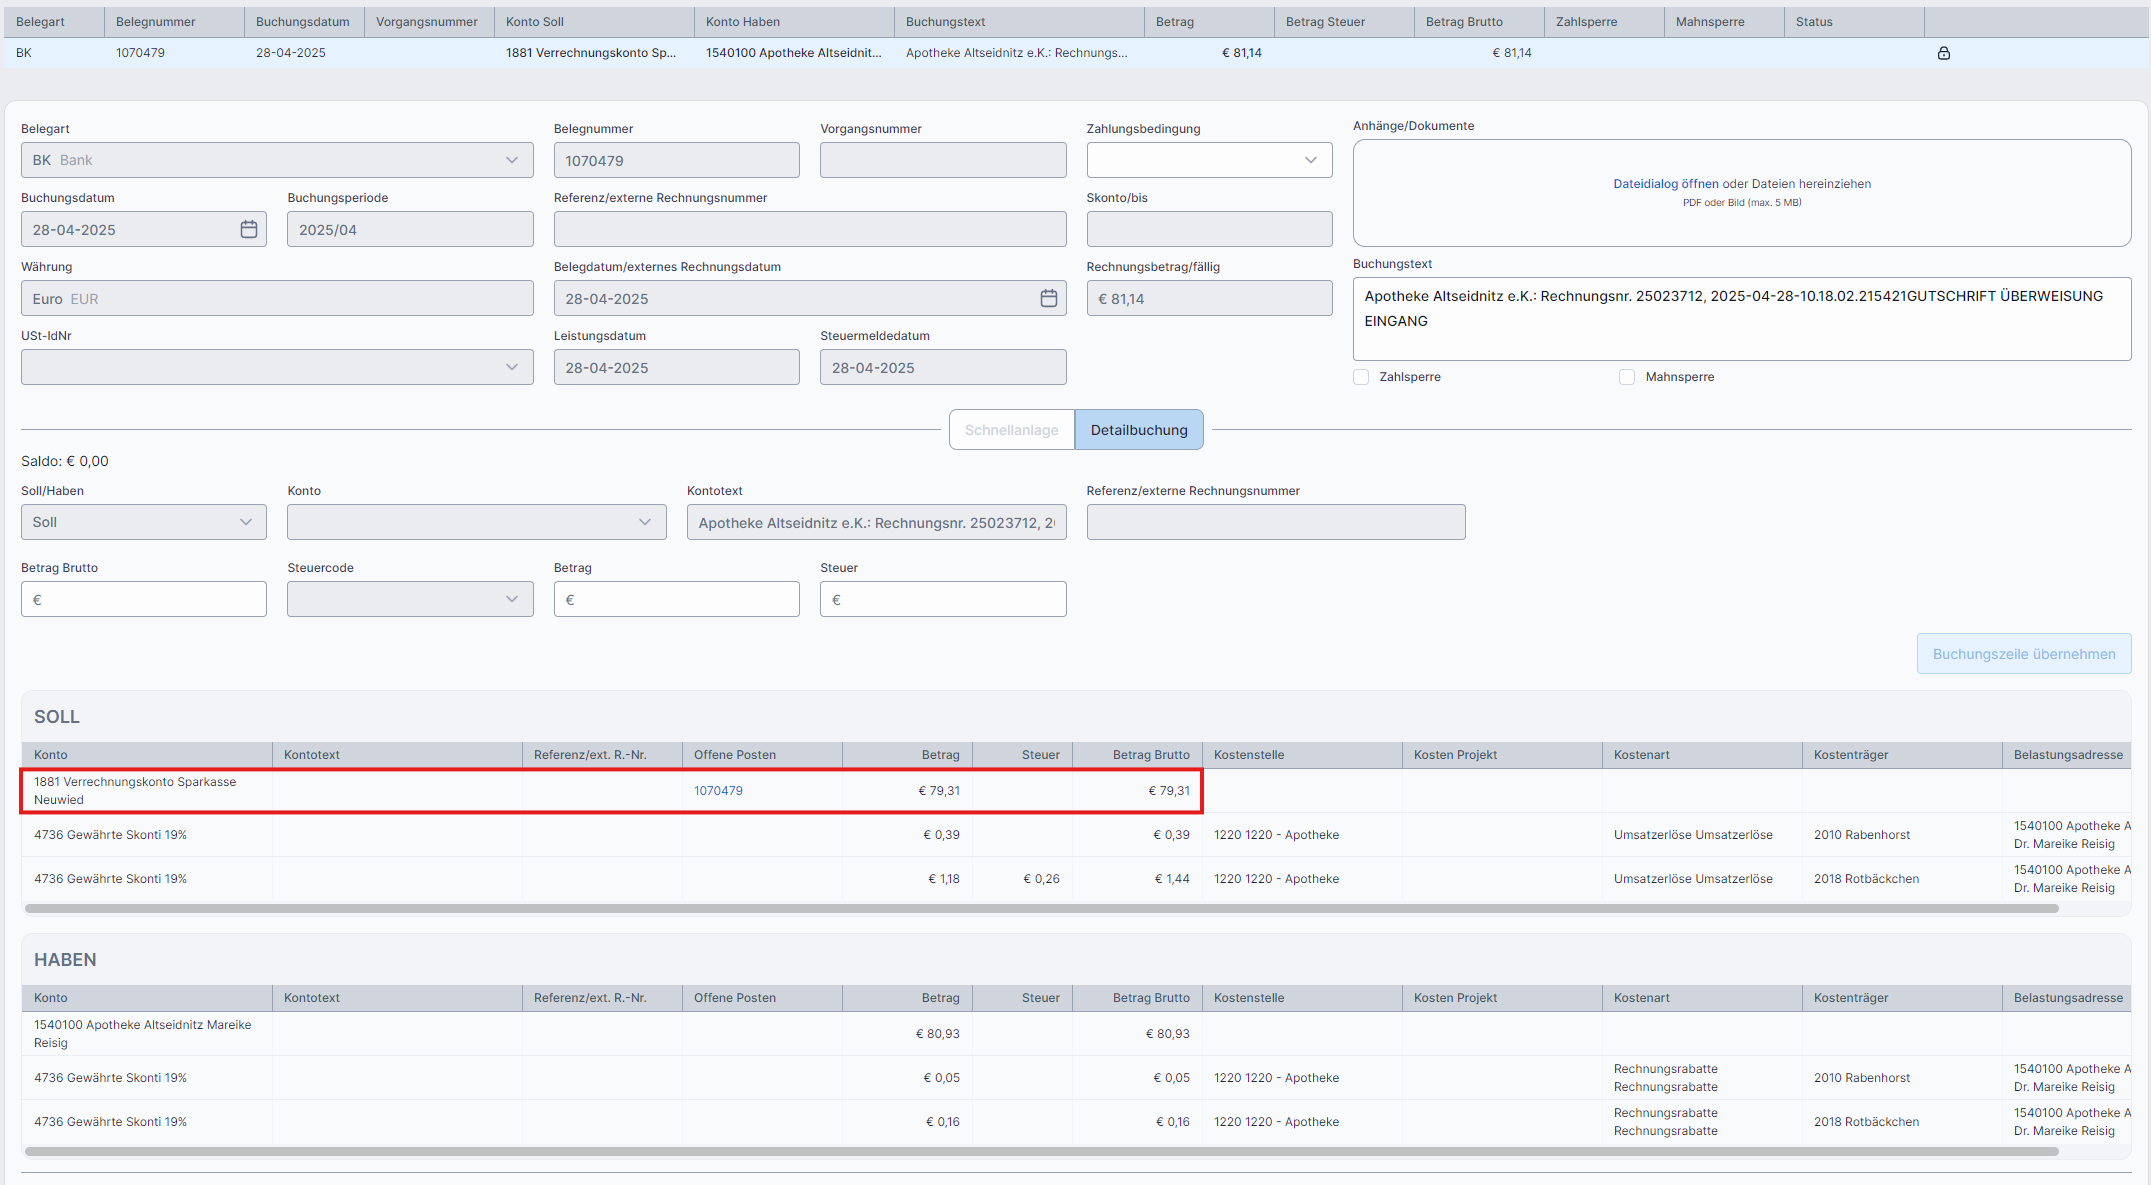2151x1185 pixels.
Task: Sort by the Buchungsdatum column header
Action: click(303, 22)
